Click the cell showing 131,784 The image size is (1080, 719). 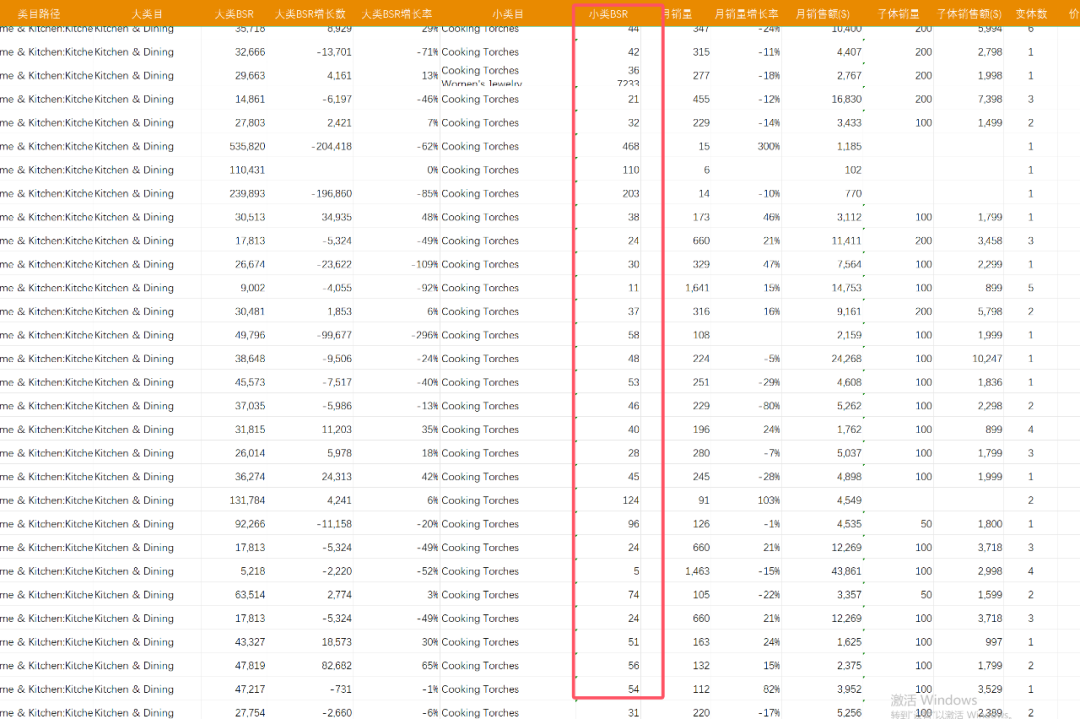click(247, 500)
